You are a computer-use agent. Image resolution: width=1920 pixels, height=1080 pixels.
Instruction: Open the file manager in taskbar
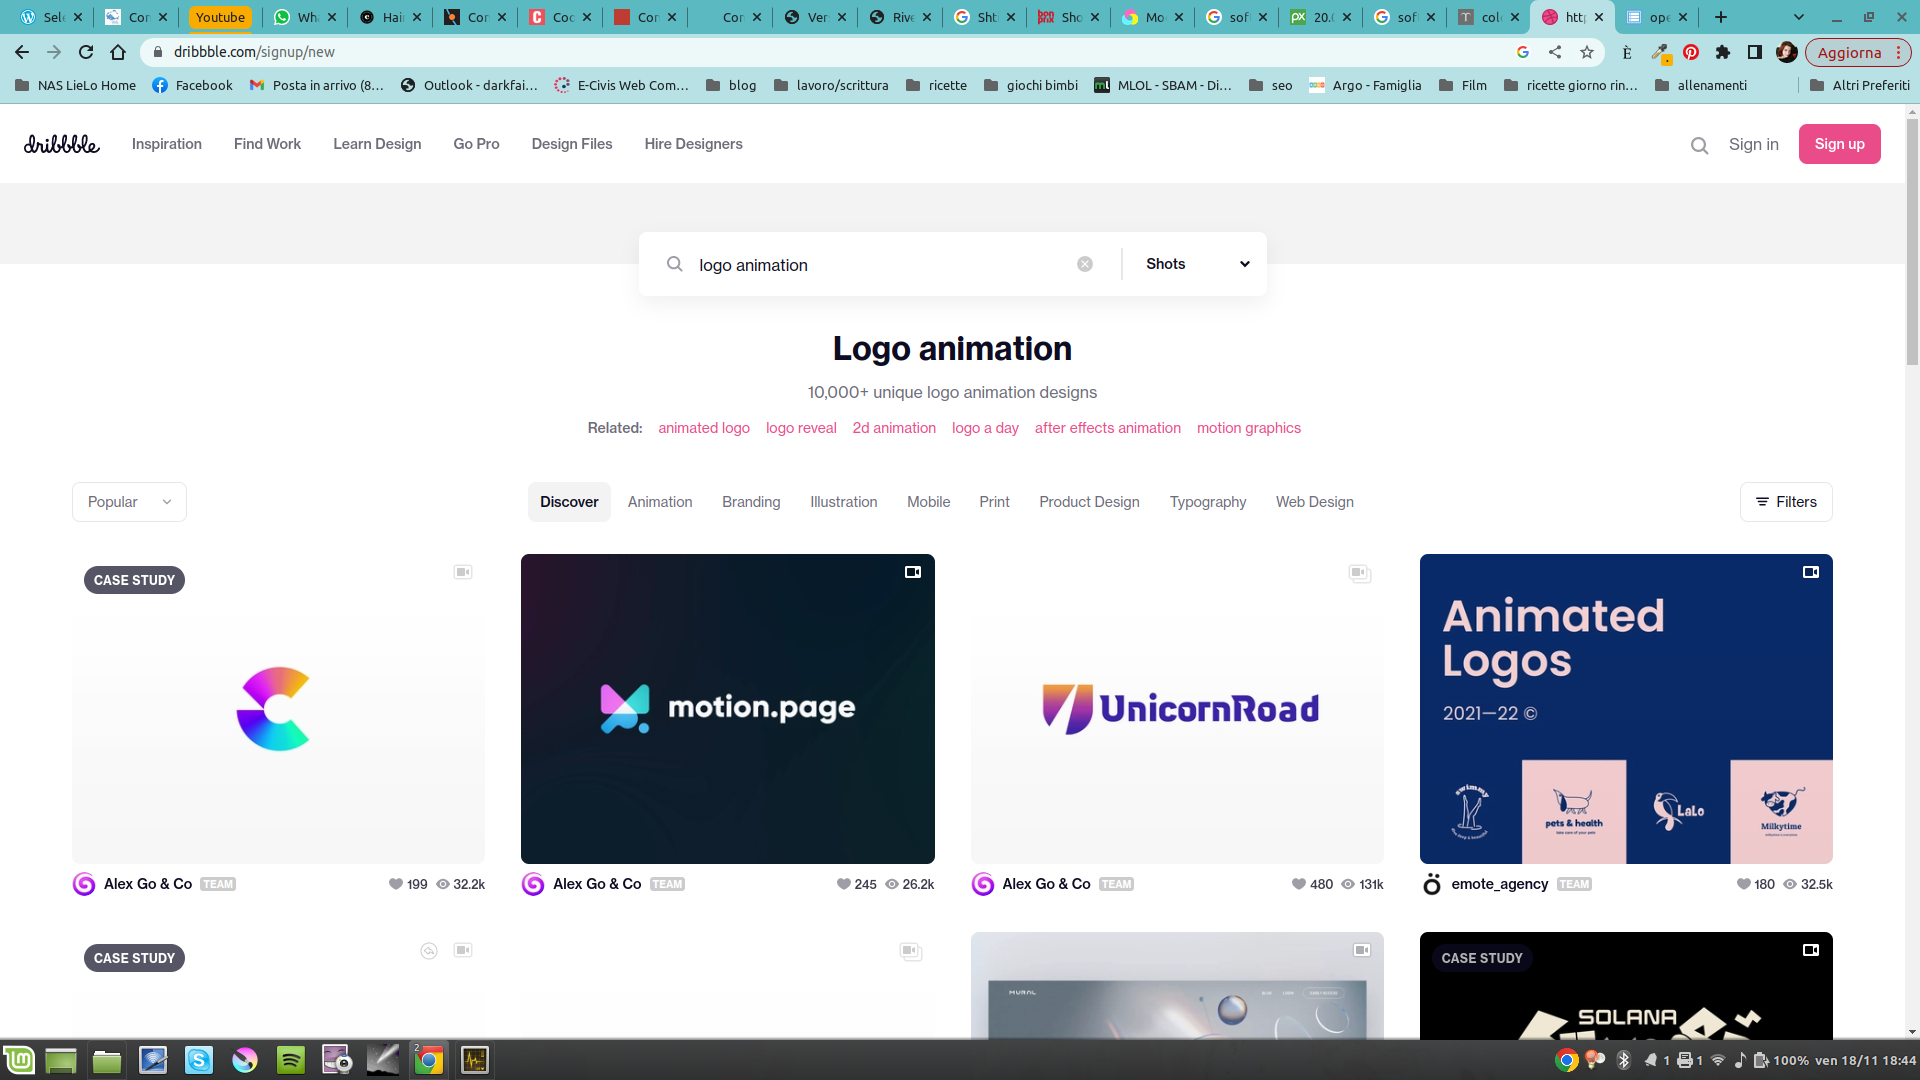107,1060
